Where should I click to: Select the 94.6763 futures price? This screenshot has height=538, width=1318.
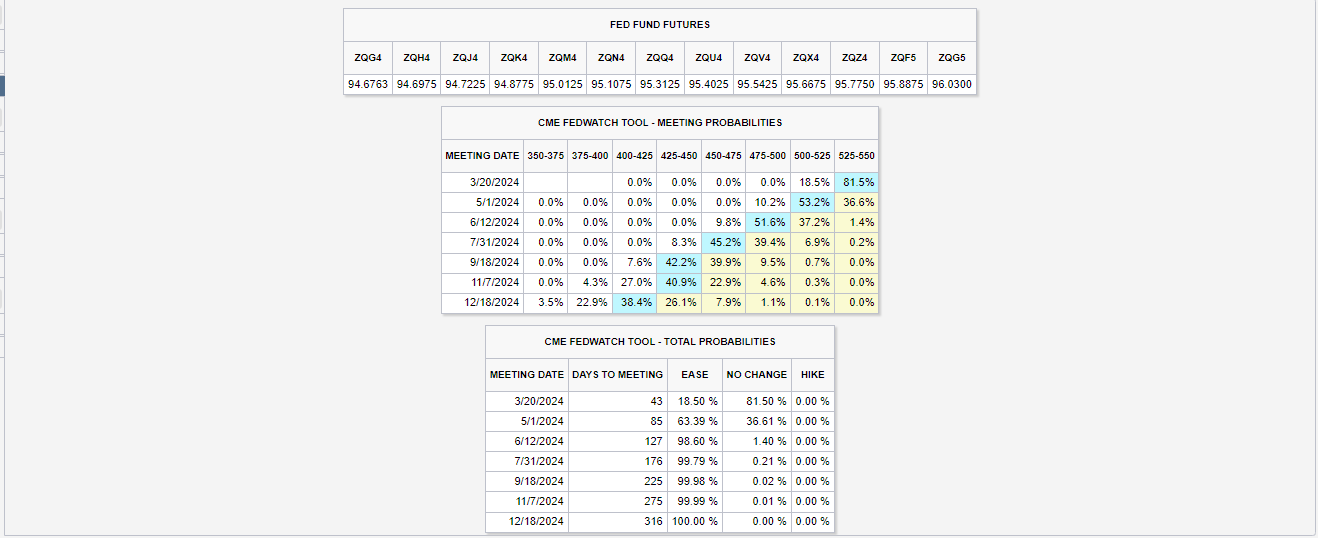point(368,84)
